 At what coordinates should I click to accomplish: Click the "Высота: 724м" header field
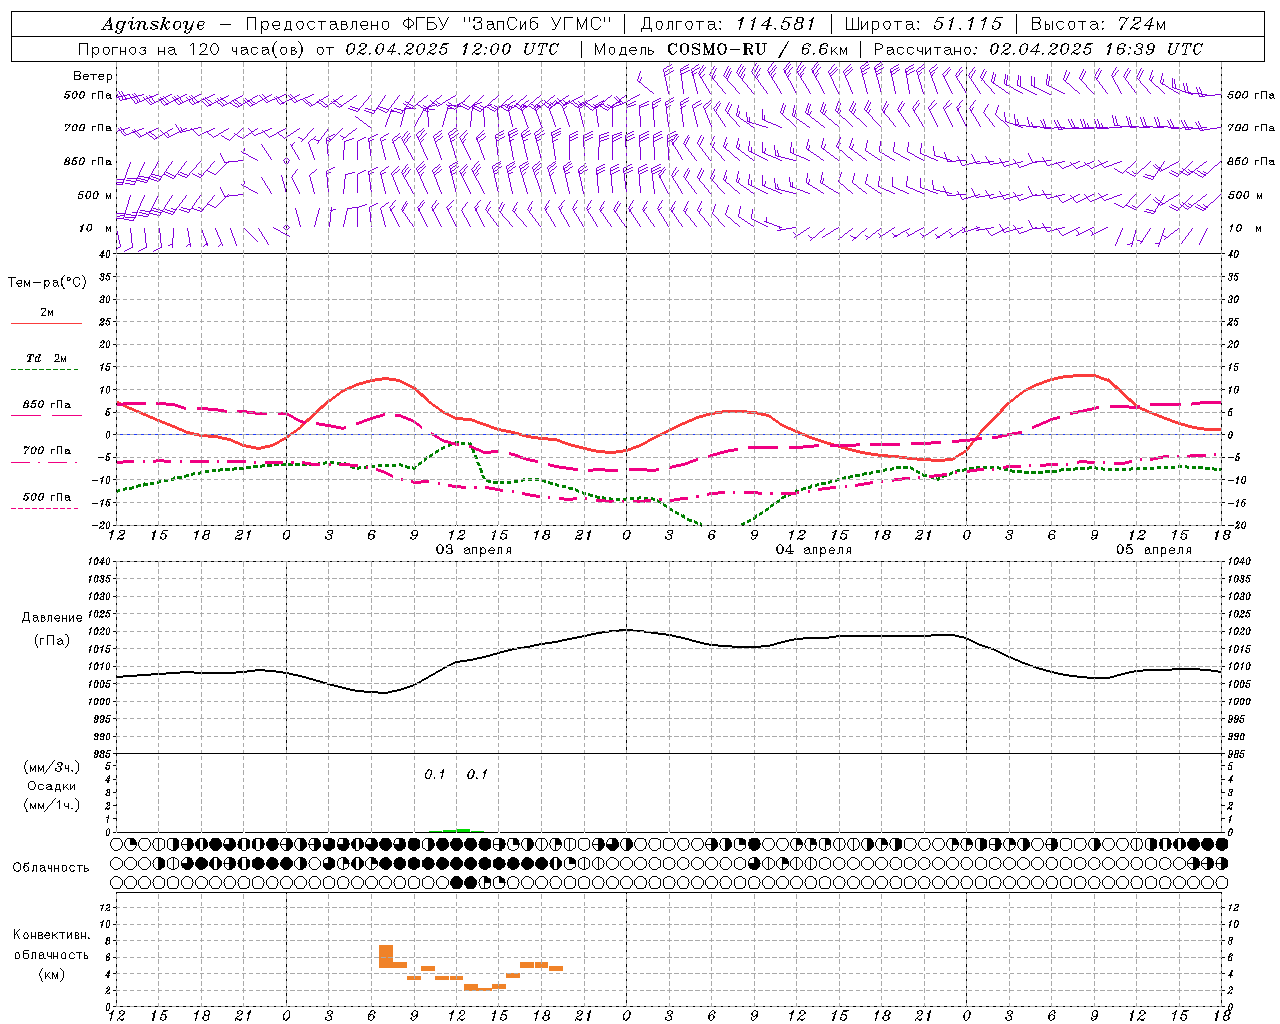pyautogui.click(x=1098, y=24)
